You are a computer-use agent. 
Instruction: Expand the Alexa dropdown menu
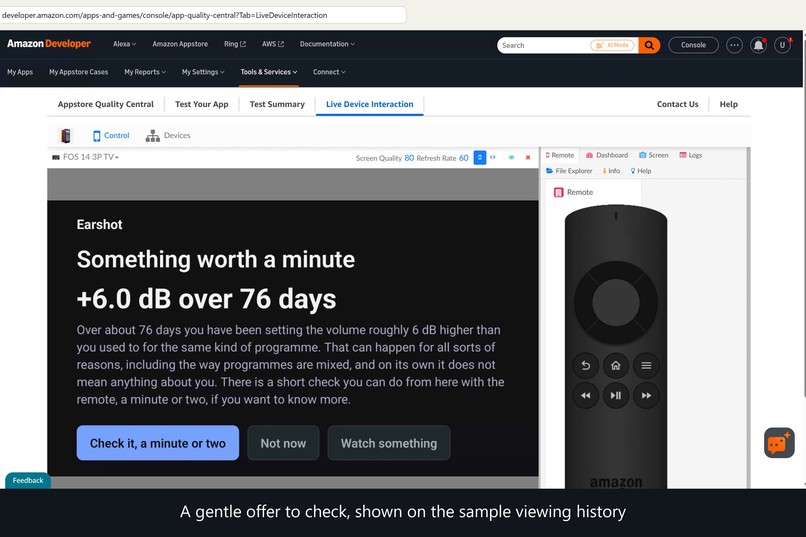click(124, 44)
